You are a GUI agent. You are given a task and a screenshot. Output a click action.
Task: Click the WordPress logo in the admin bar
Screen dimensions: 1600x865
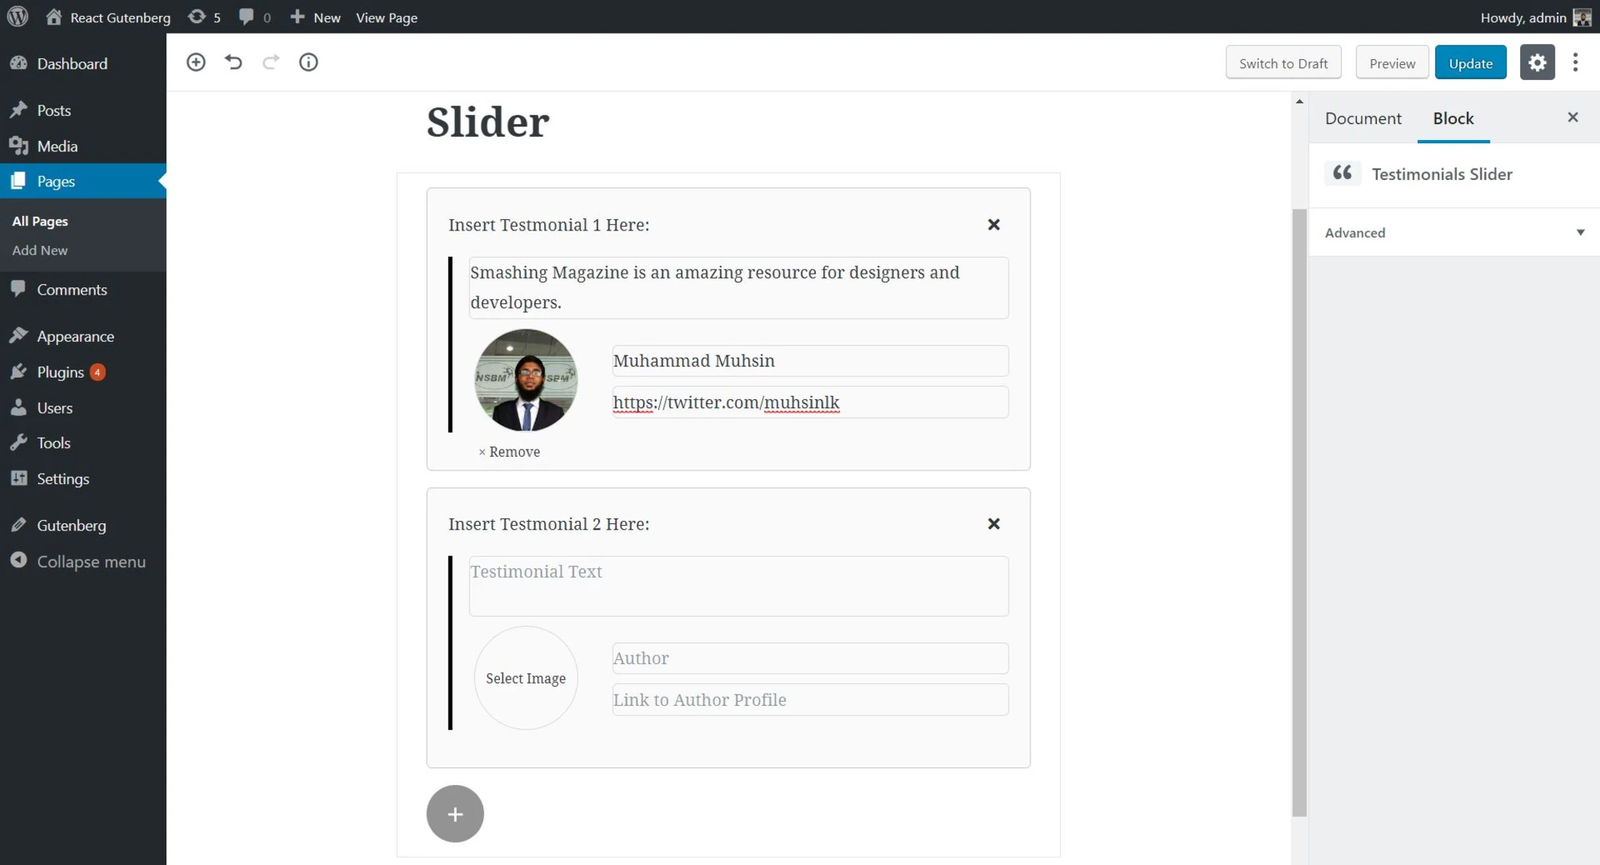16,16
